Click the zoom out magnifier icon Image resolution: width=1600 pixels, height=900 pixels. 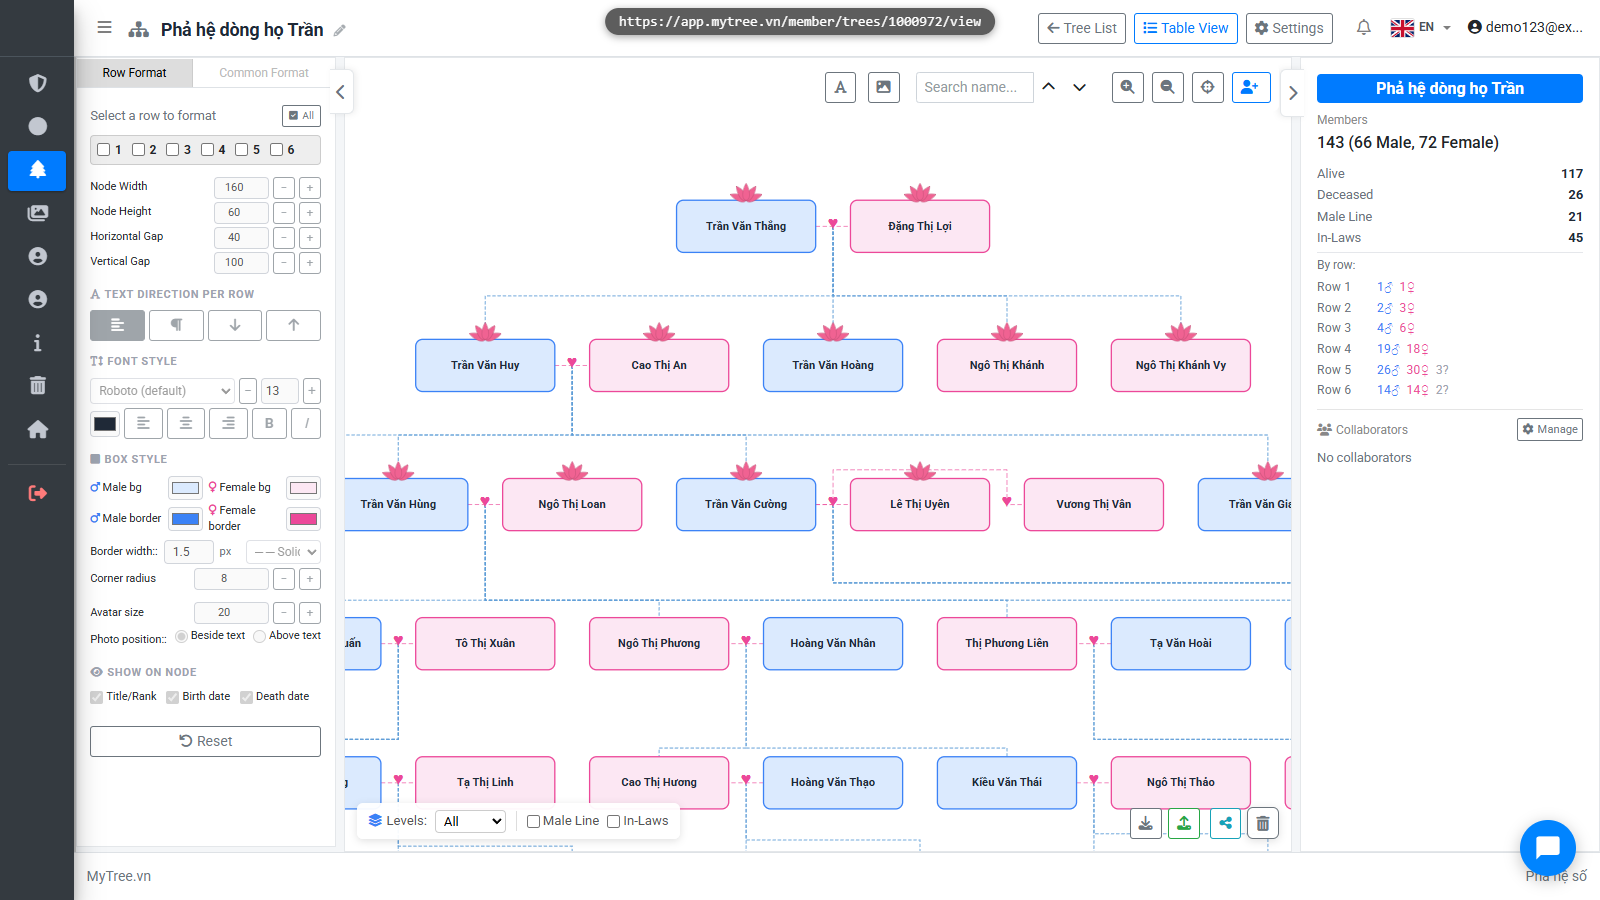pyautogui.click(x=1168, y=87)
